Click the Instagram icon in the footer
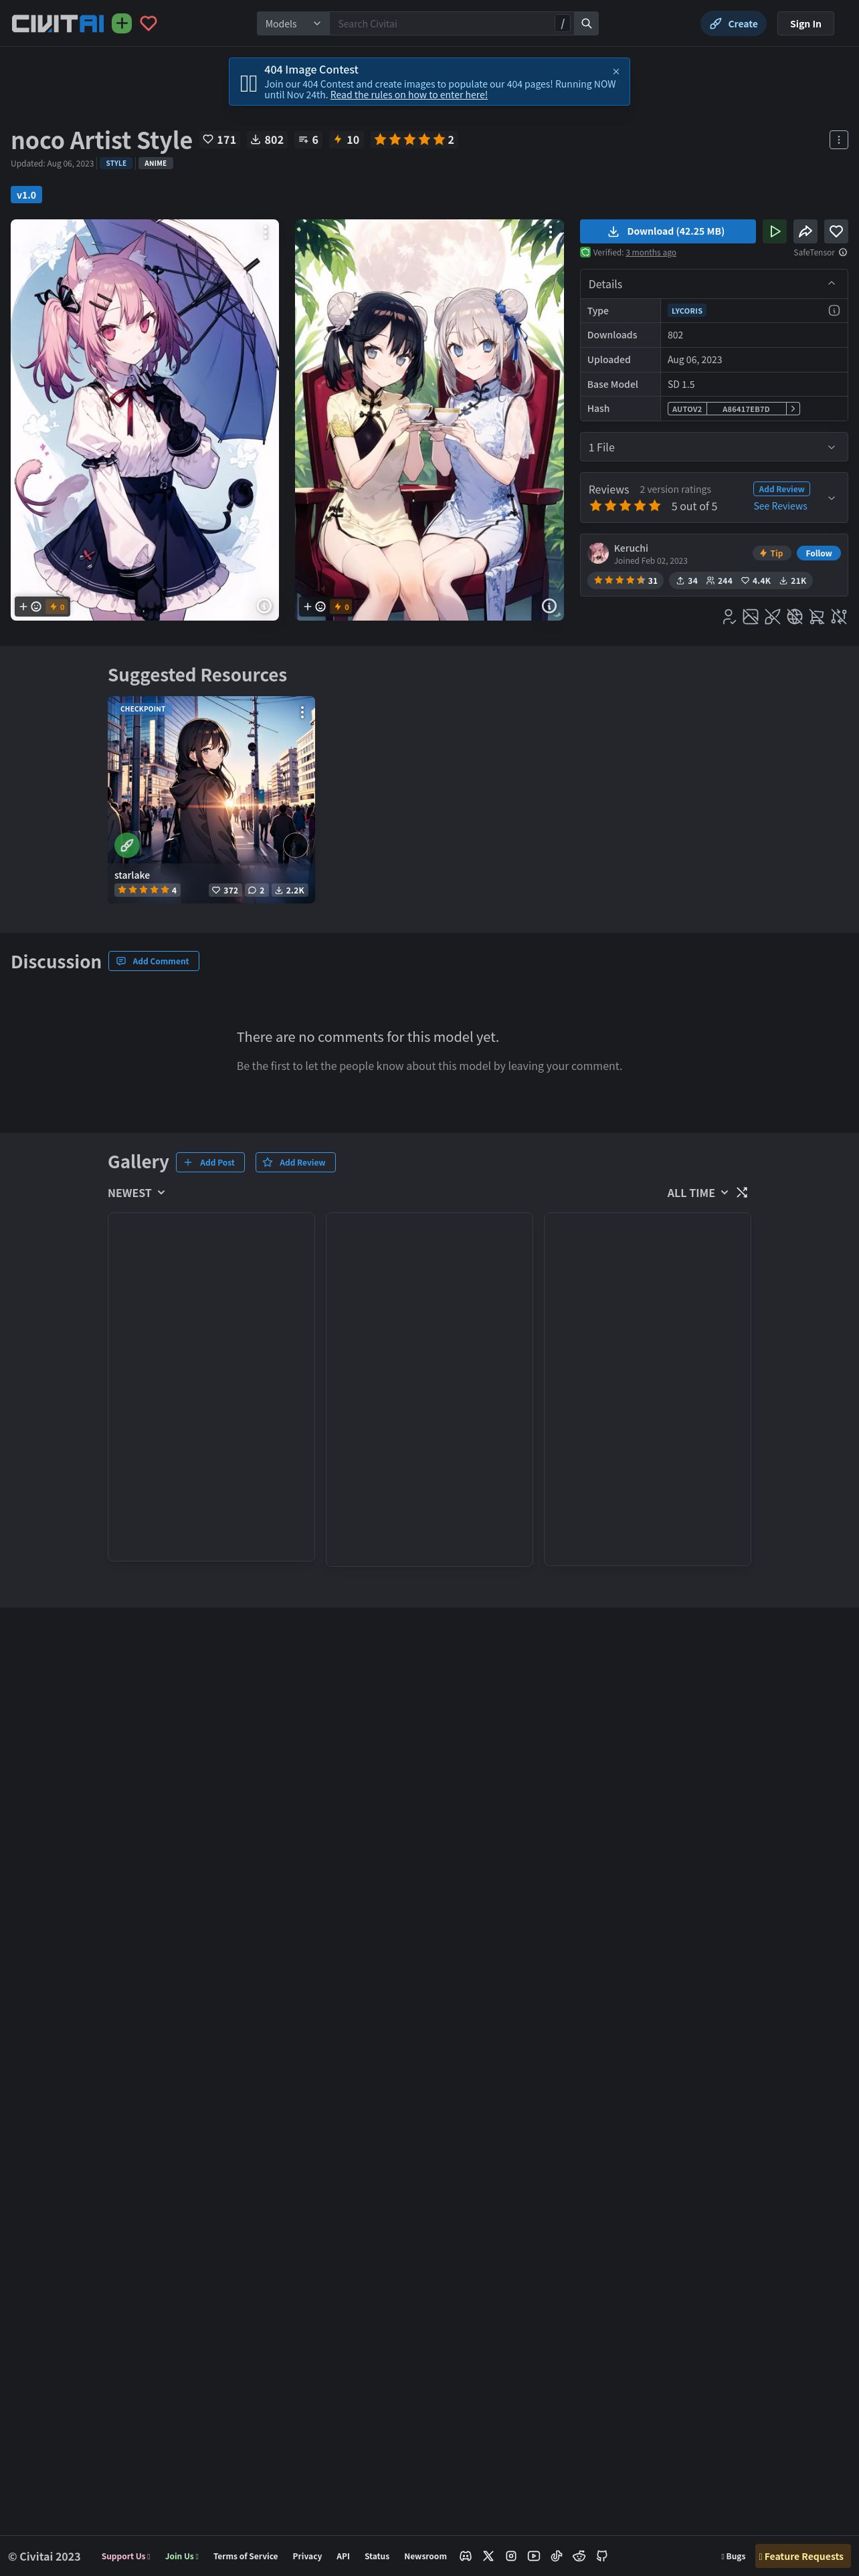 pyautogui.click(x=511, y=2555)
